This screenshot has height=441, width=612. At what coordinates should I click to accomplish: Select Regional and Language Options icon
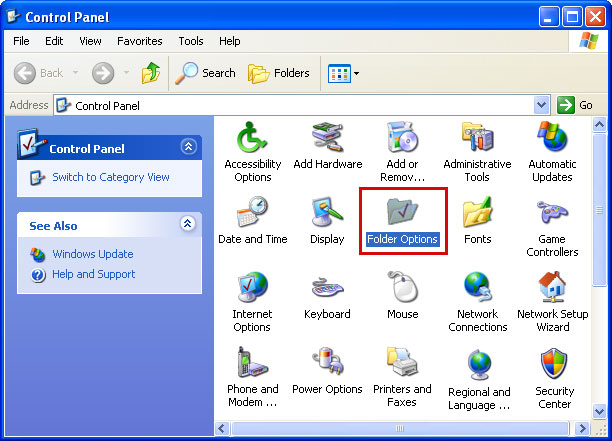pyautogui.click(x=479, y=378)
